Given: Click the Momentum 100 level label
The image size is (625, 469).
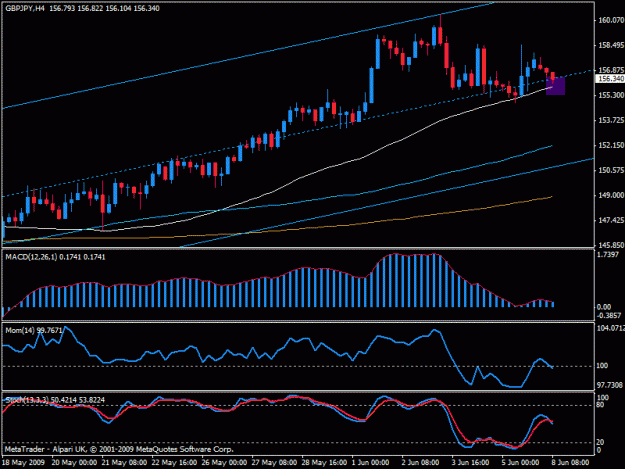Looking at the screenshot, I should click(x=602, y=366).
